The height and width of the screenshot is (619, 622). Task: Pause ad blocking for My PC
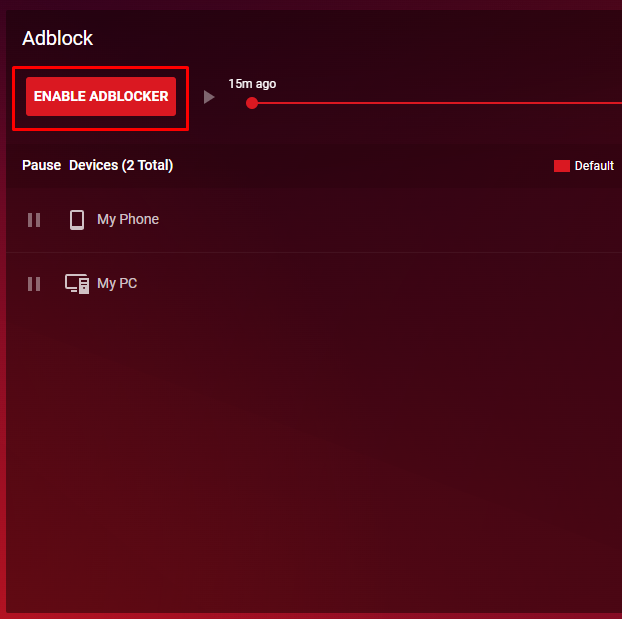tap(34, 284)
